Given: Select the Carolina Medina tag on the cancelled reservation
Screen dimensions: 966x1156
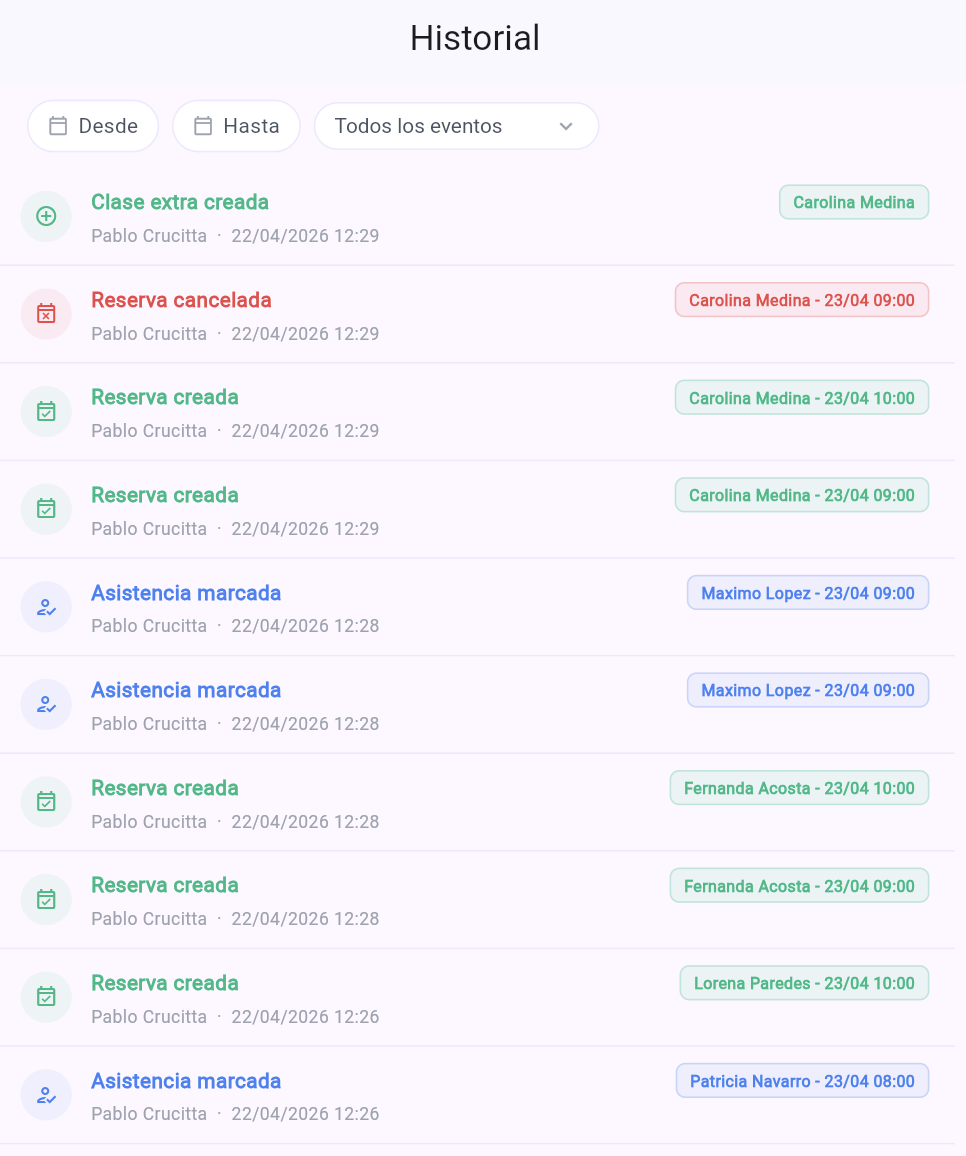Looking at the screenshot, I should click(x=801, y=299).
